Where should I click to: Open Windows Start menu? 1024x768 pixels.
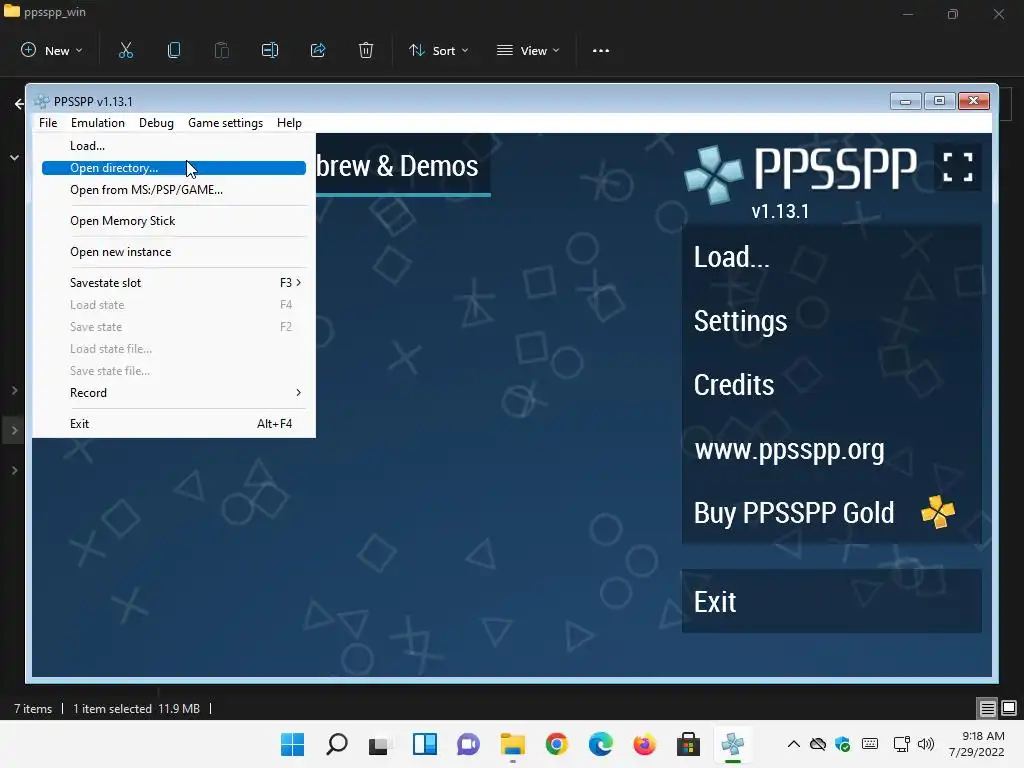292,744
